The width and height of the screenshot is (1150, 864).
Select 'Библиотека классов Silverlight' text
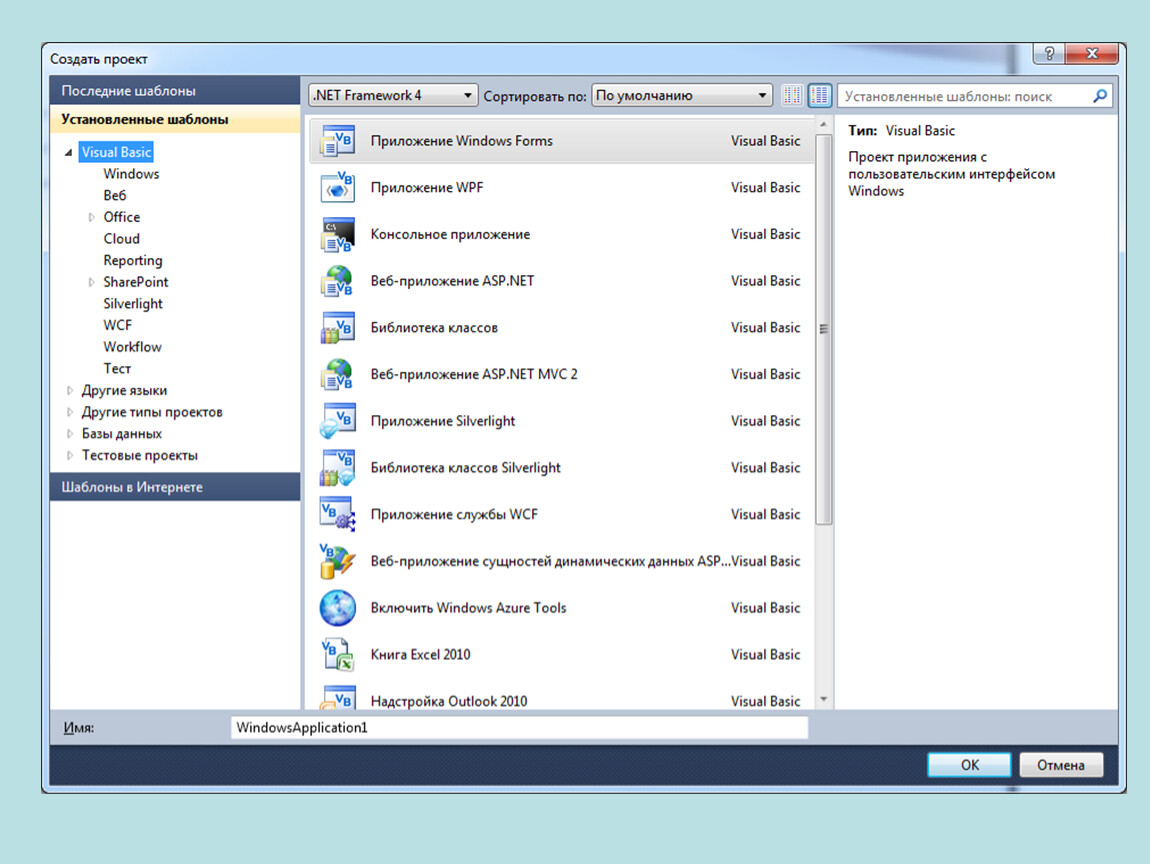click(x=465, y=468)
